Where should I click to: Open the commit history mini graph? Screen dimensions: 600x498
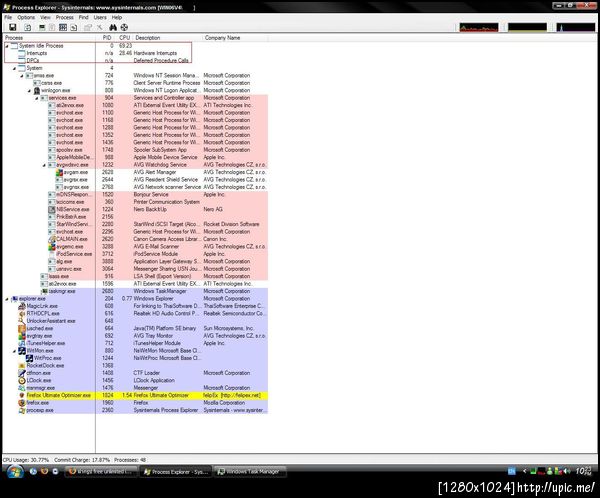tap(527, 27)
